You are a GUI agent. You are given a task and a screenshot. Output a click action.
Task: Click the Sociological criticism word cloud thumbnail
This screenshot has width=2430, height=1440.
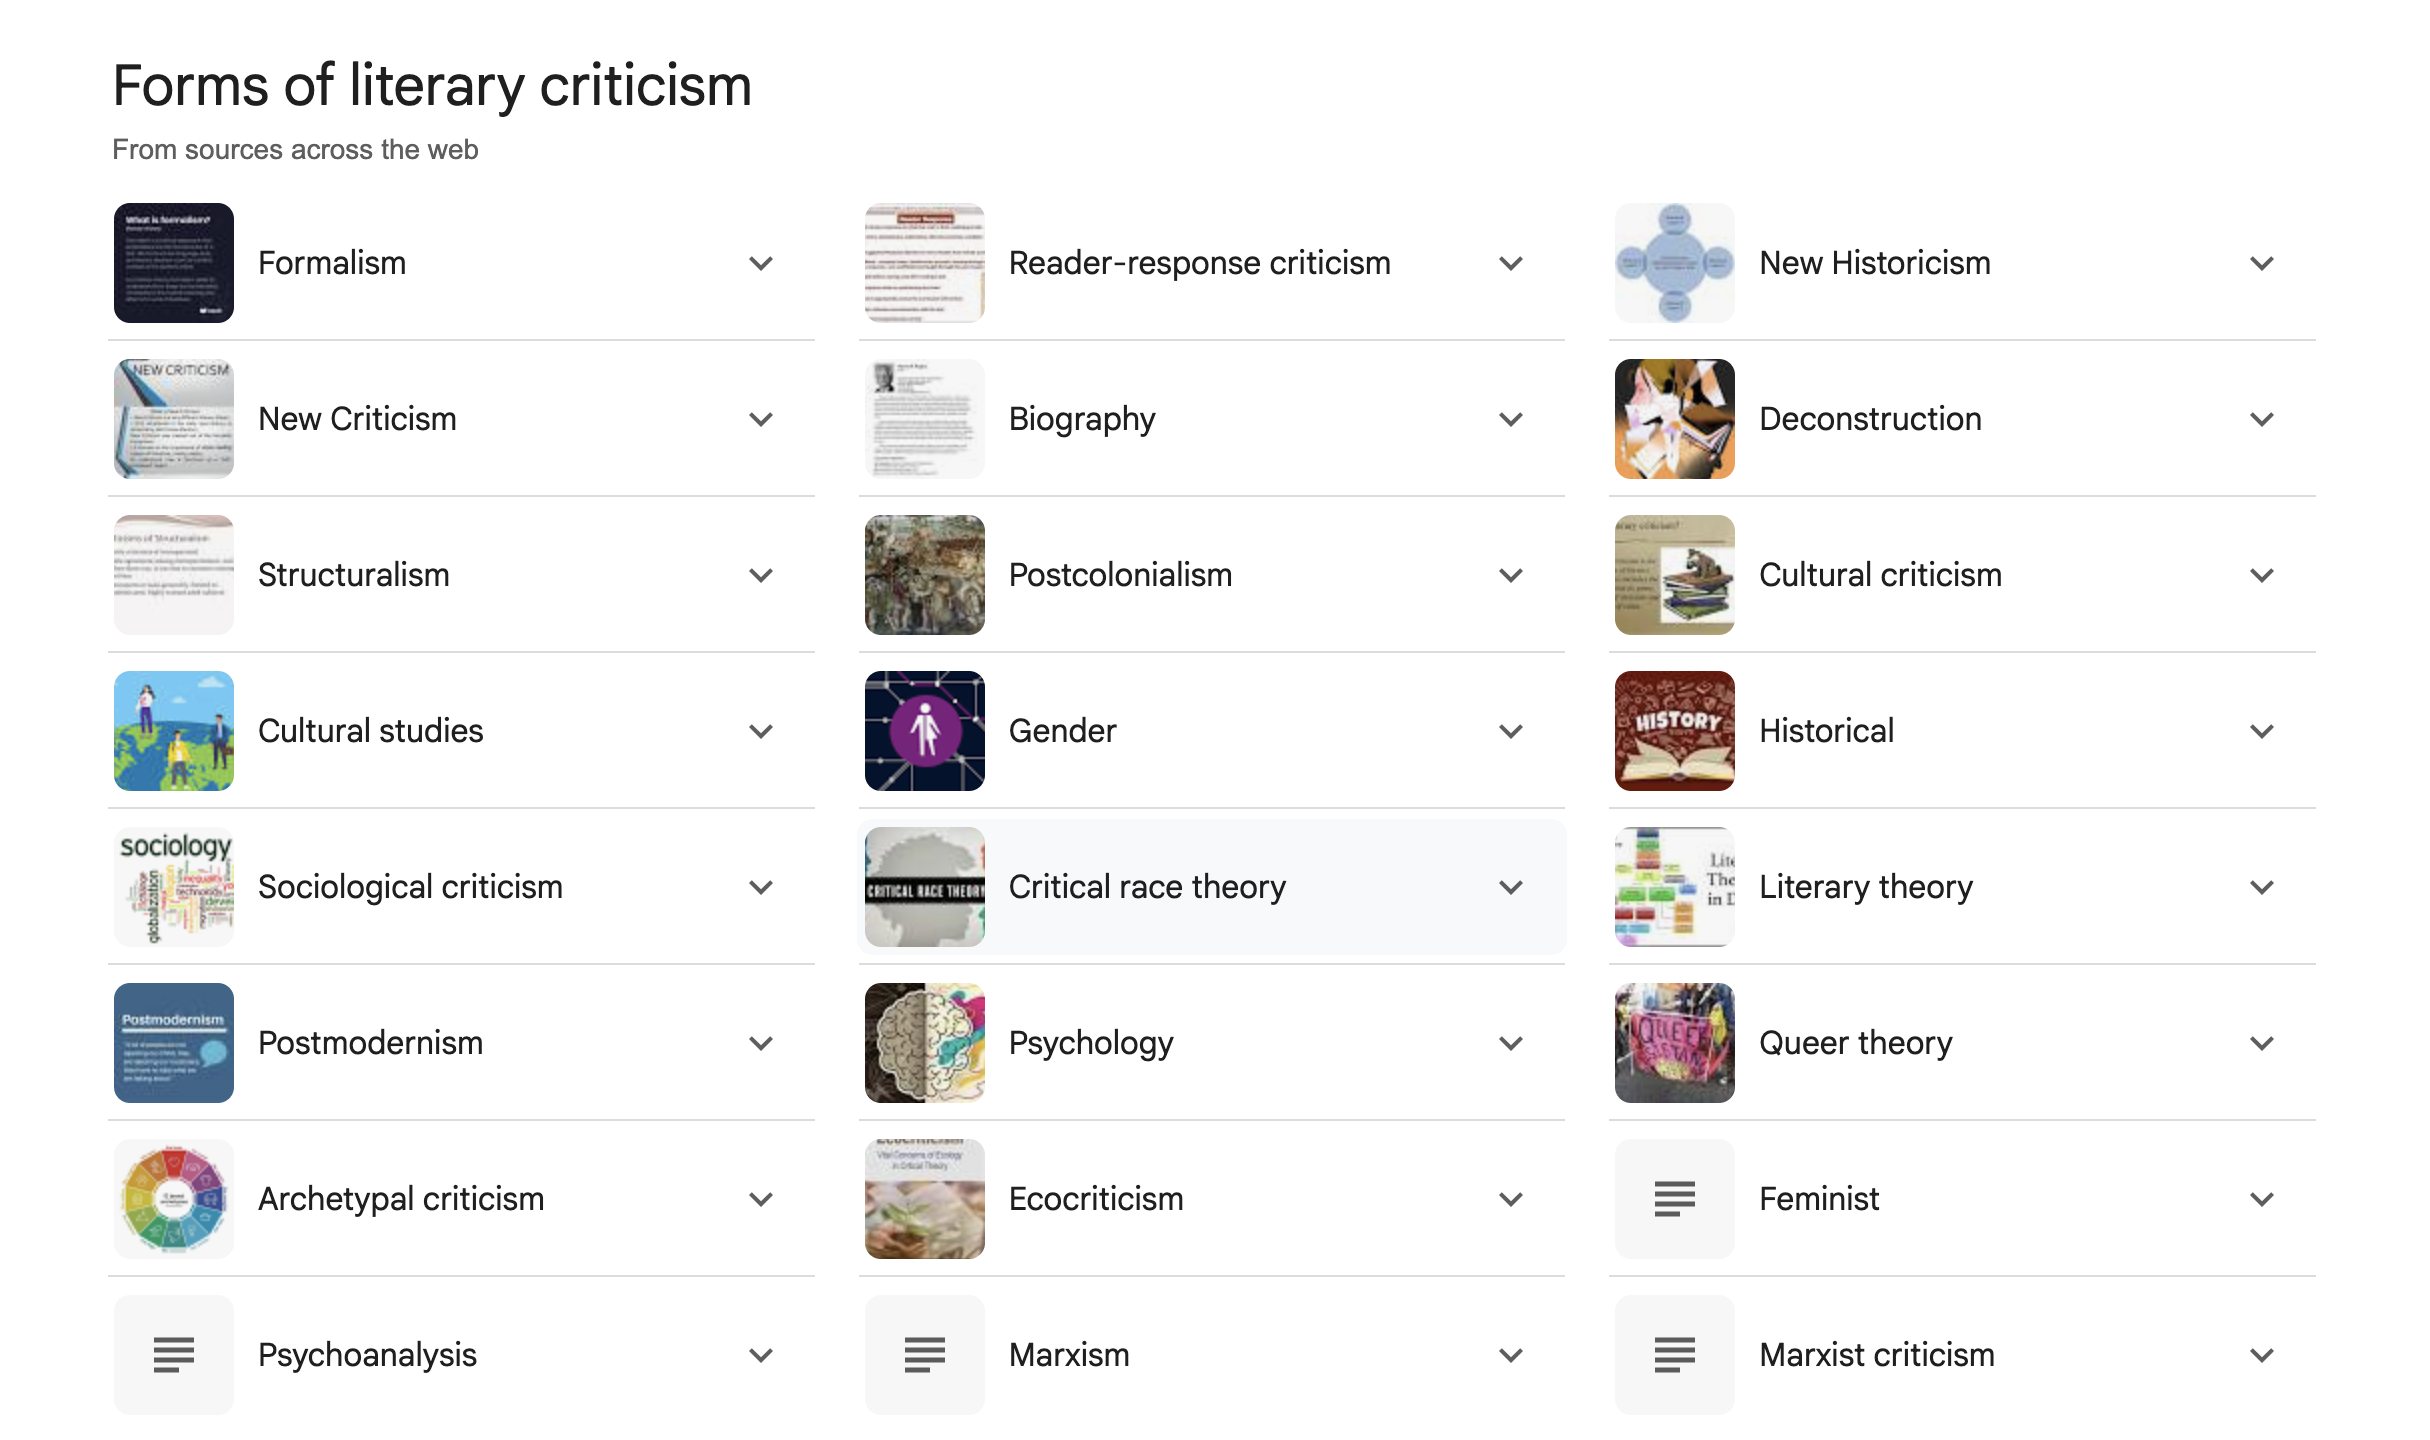(174, 887)
